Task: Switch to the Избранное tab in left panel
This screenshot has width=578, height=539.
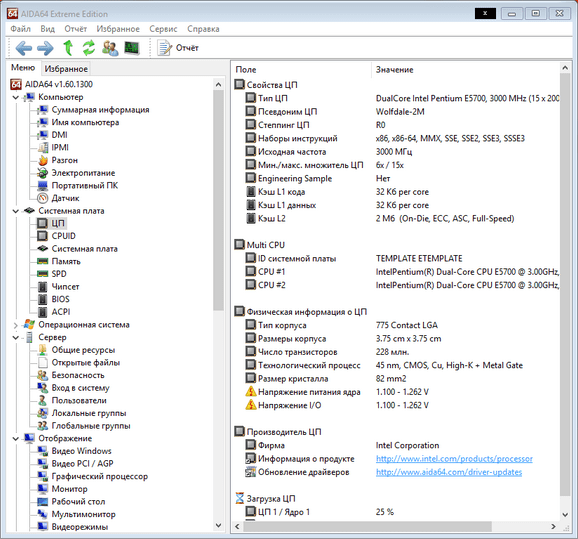Action: coord(66,69)
